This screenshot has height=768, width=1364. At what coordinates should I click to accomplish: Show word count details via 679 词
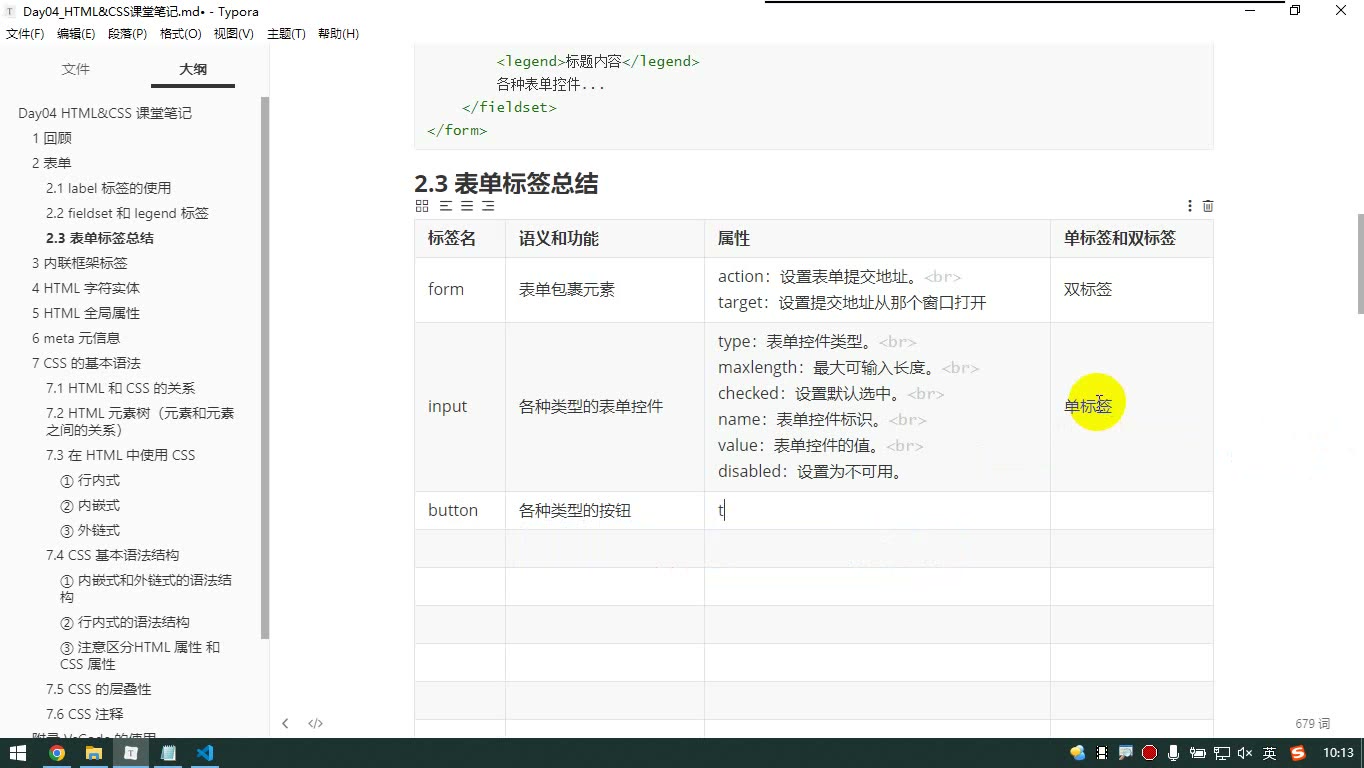[x=1312, y=723]
